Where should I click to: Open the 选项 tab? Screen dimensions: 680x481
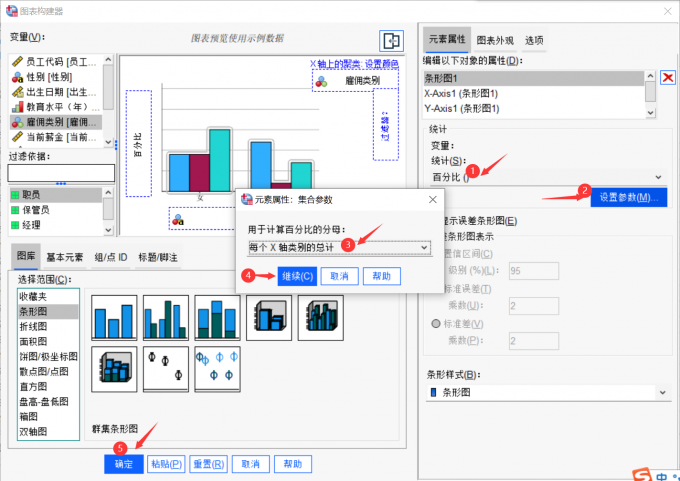(x=534, y=40)
